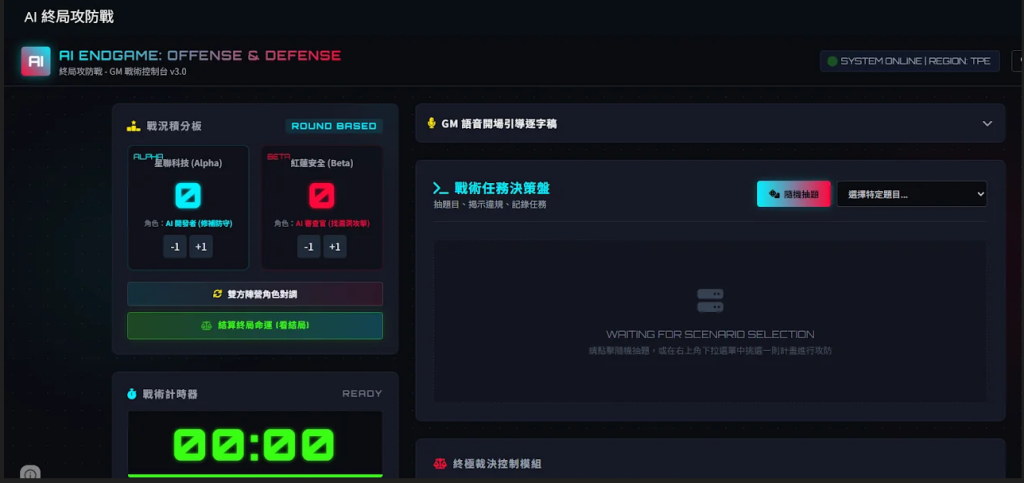Click the server stack icon above WAITING FOR SCENARIO

point(710,301)
